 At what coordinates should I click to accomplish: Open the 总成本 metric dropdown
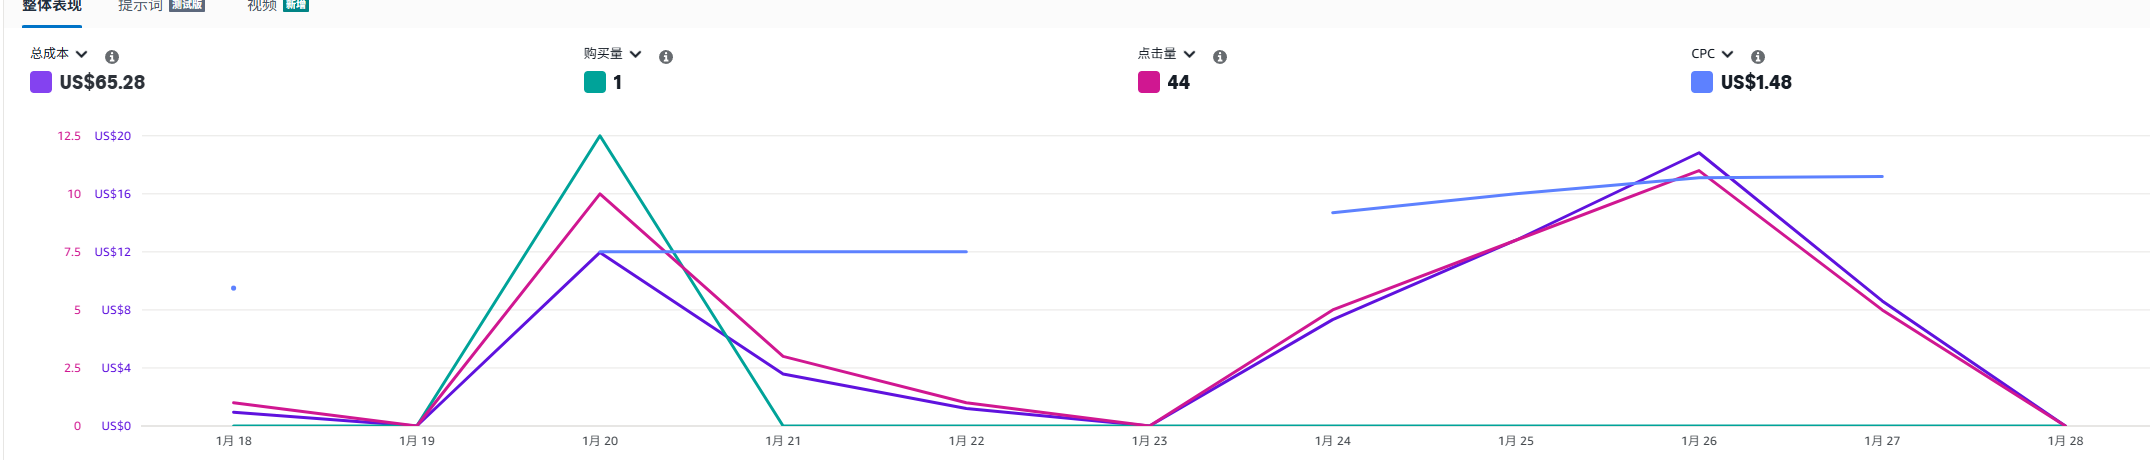pos(59,54)
